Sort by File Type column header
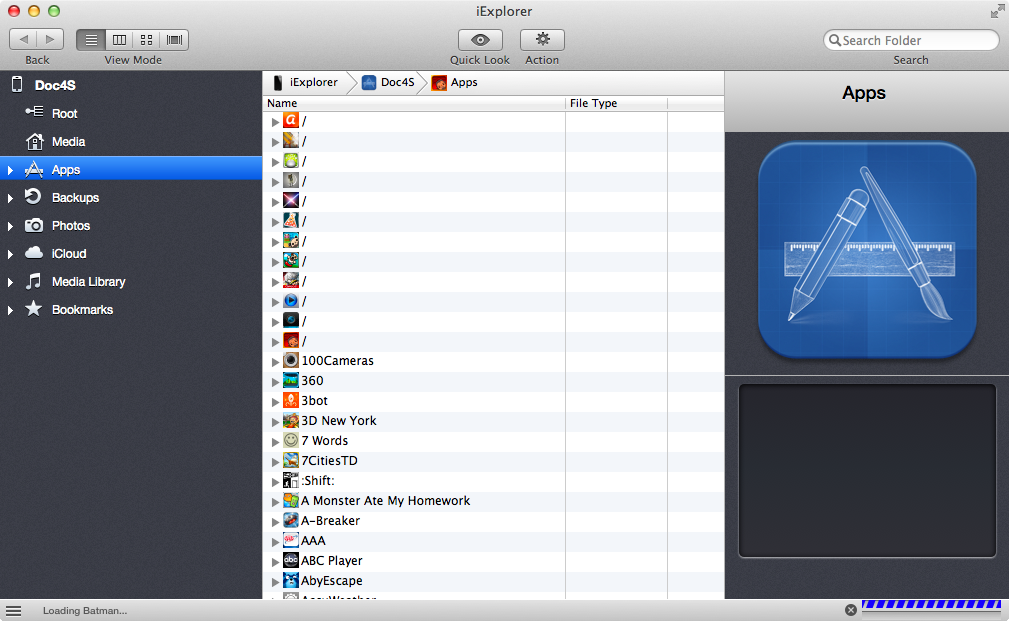 click(615, 103)
